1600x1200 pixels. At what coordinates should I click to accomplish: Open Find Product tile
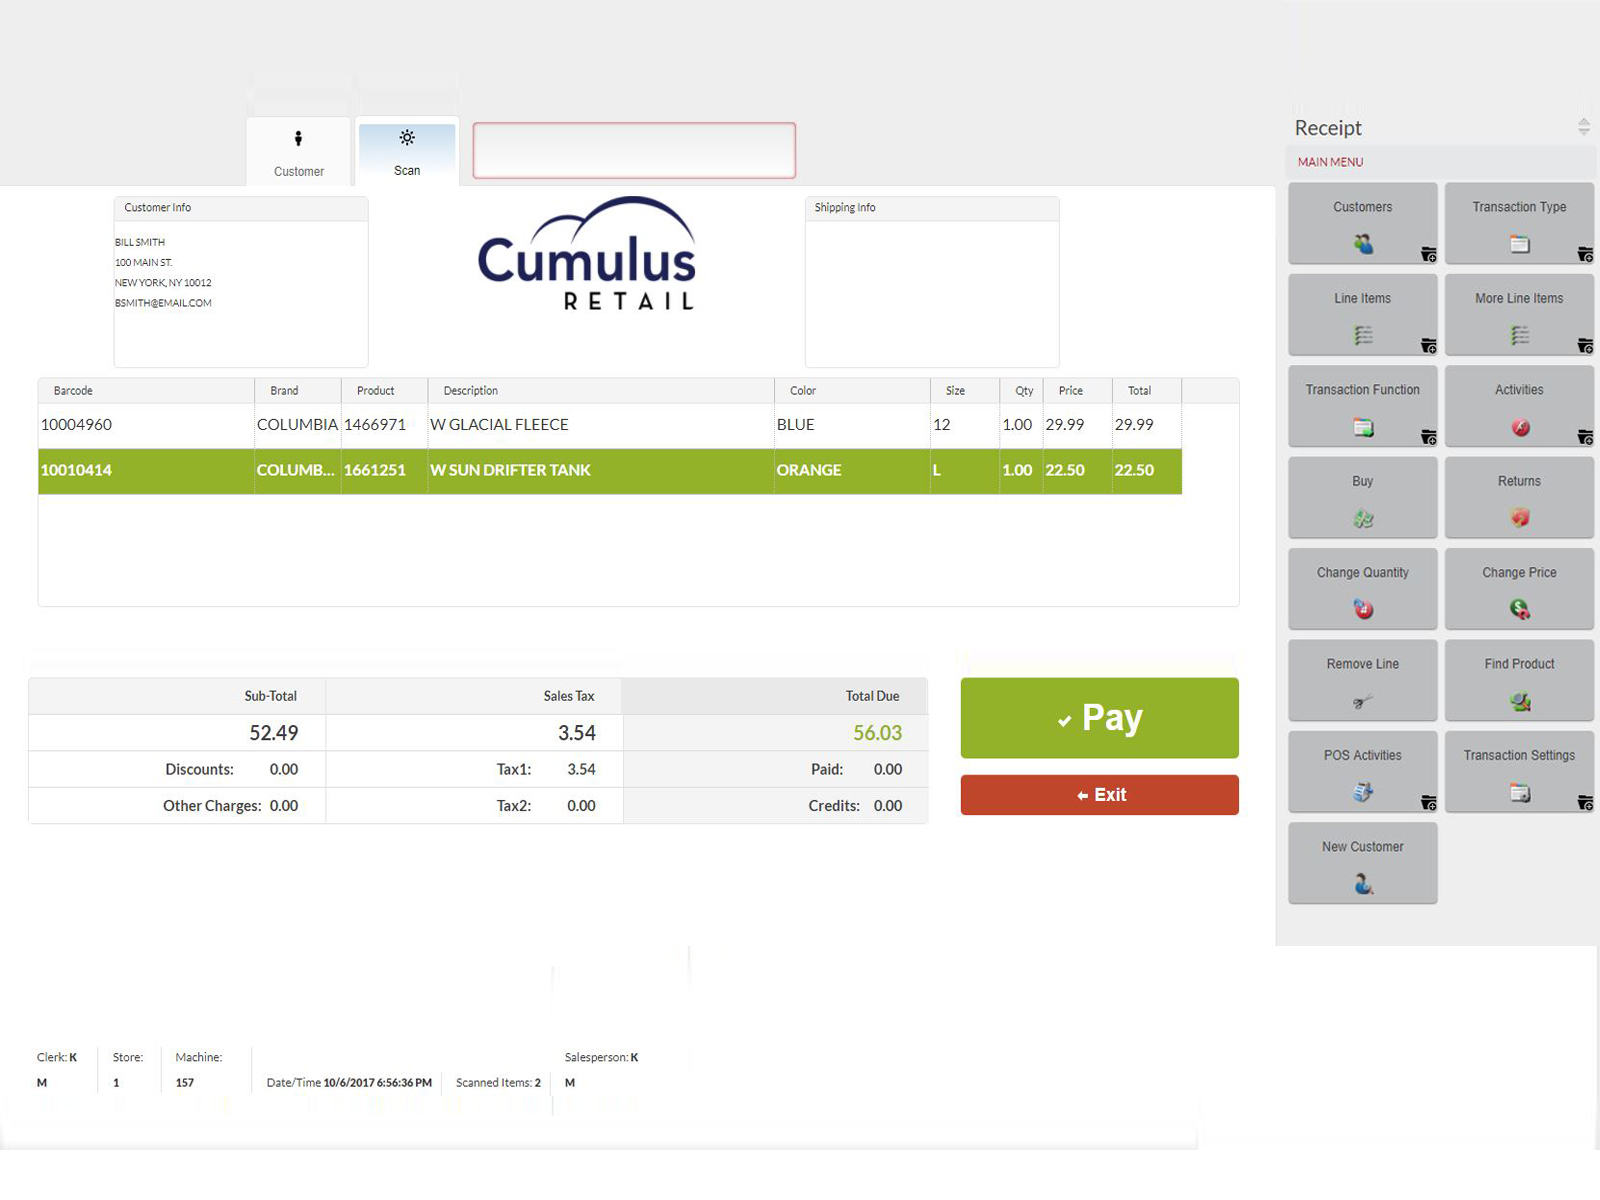(x=1518, y=680)
